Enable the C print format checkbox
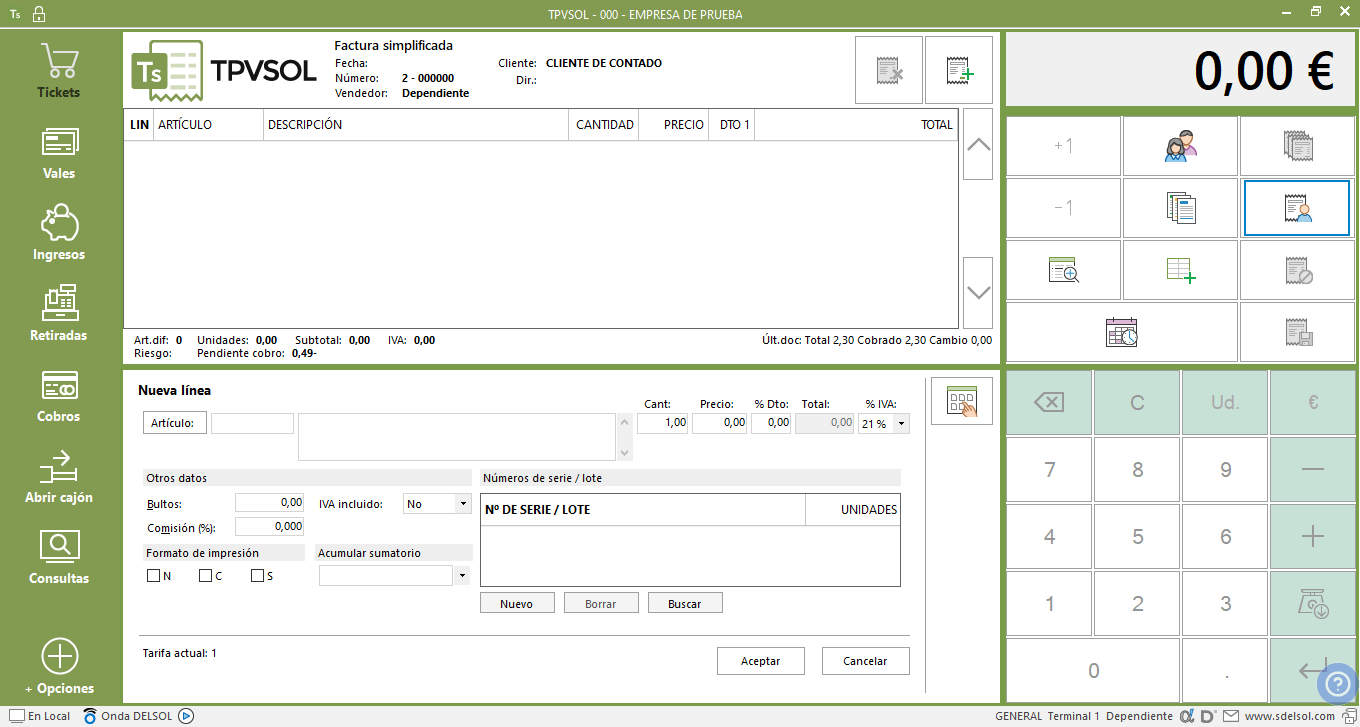 205,576
